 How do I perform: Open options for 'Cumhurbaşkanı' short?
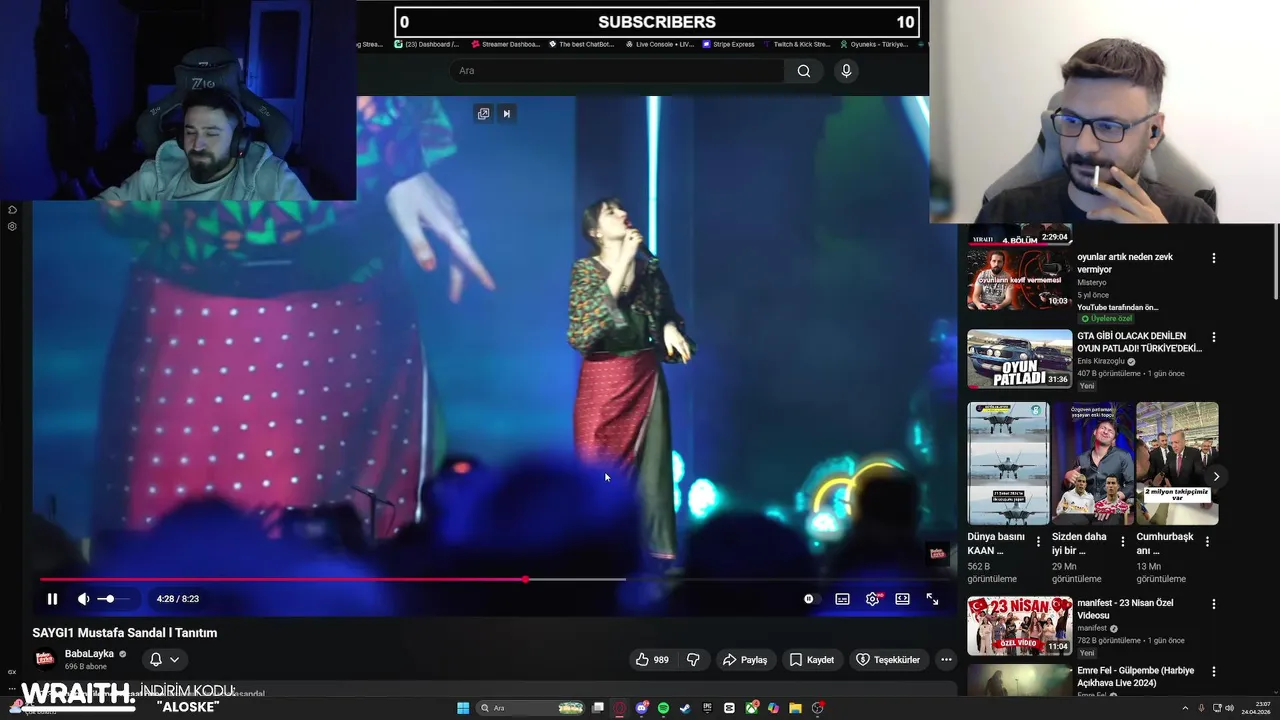coord(1207,541)
